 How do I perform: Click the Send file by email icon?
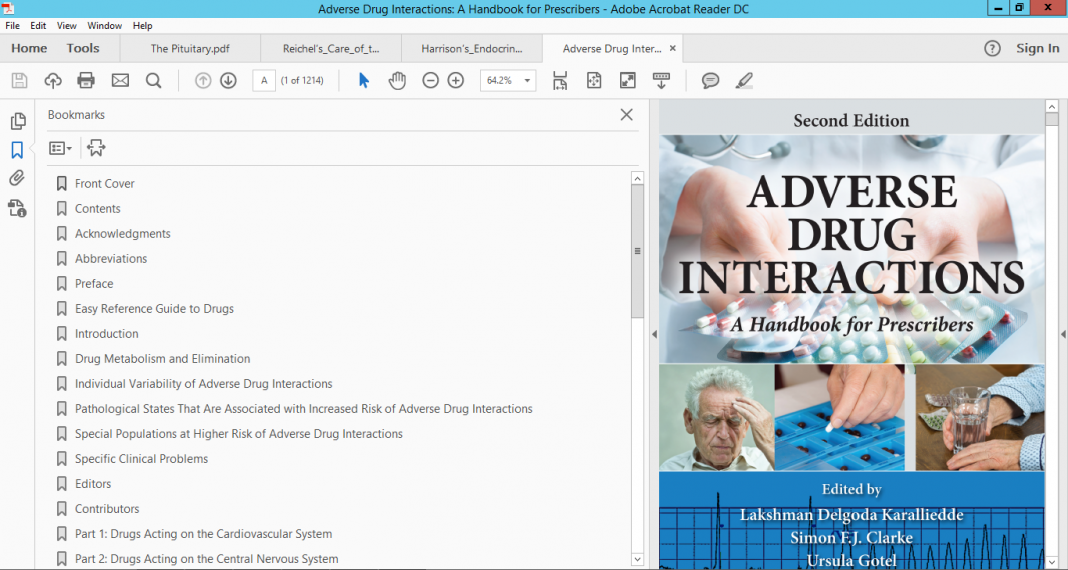pos(120,80)
